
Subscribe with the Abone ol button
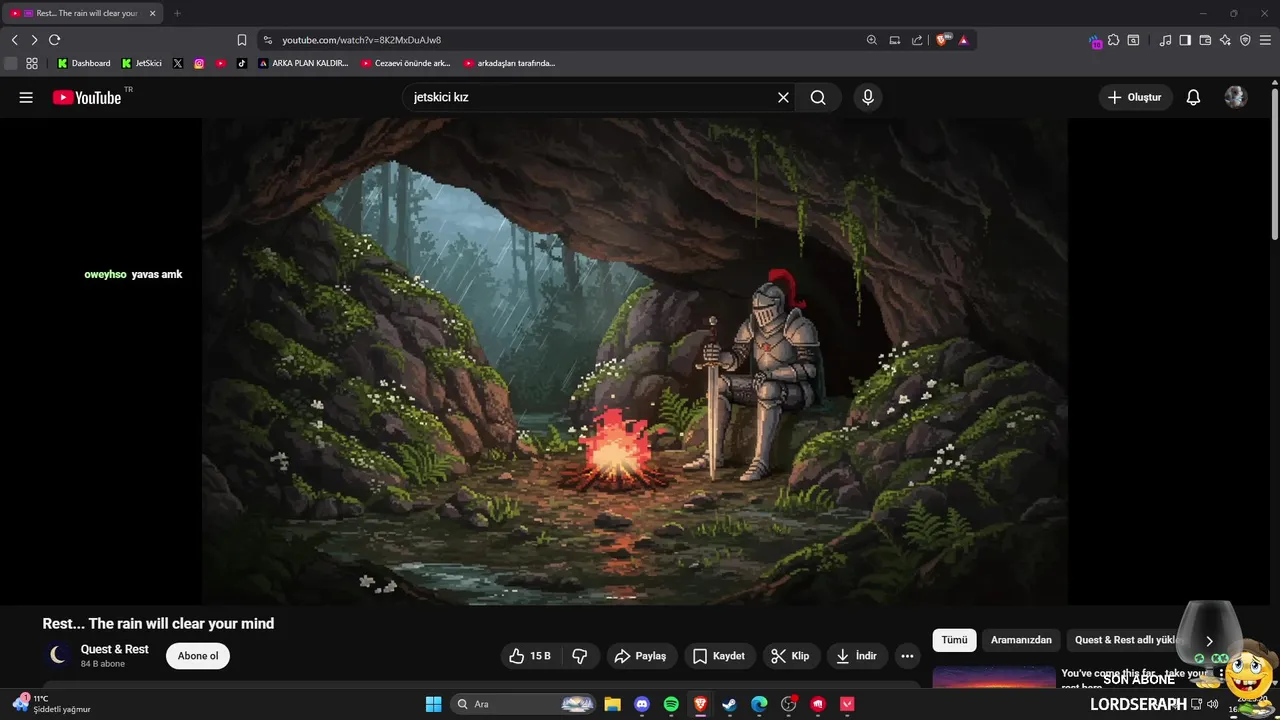click(198, 656)
